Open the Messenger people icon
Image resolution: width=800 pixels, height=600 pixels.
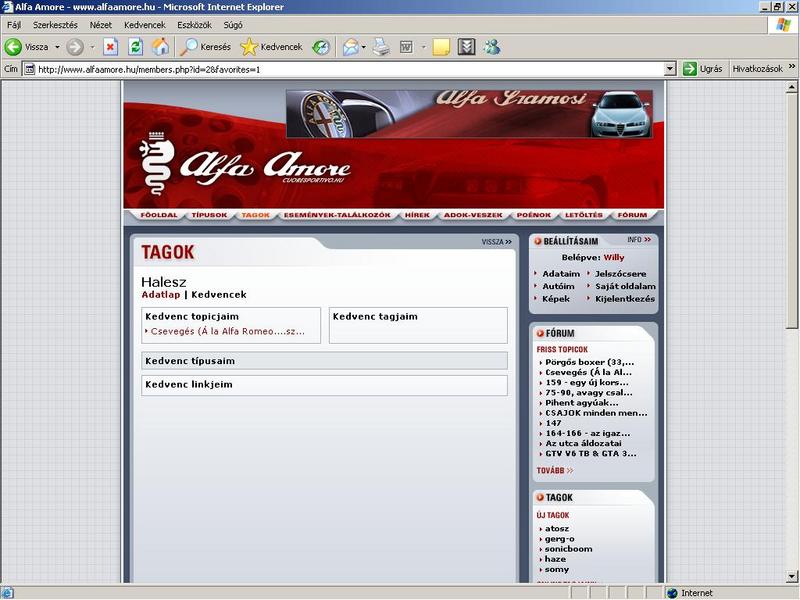click(492, 47)
